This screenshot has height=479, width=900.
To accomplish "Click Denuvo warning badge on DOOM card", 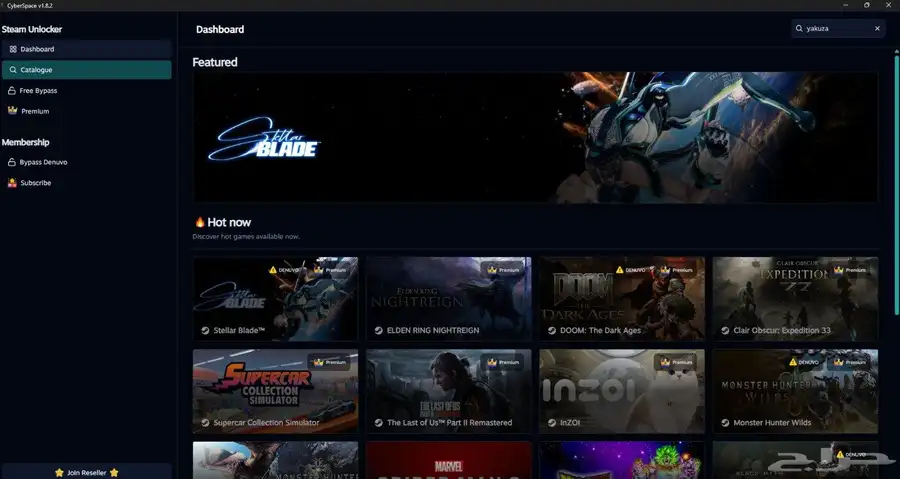I will (630, 270).
